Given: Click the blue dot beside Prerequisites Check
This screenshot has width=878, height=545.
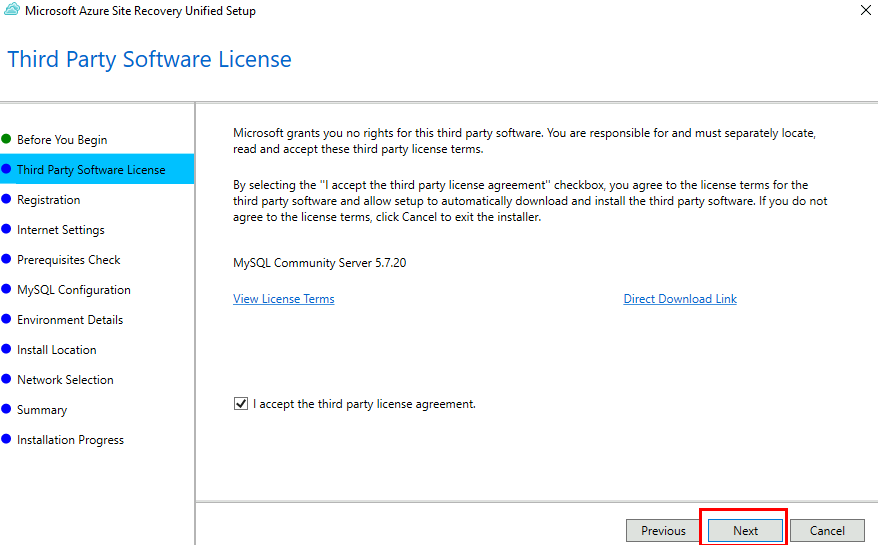Looking at the screenshot, I should [x=6, y=258].
